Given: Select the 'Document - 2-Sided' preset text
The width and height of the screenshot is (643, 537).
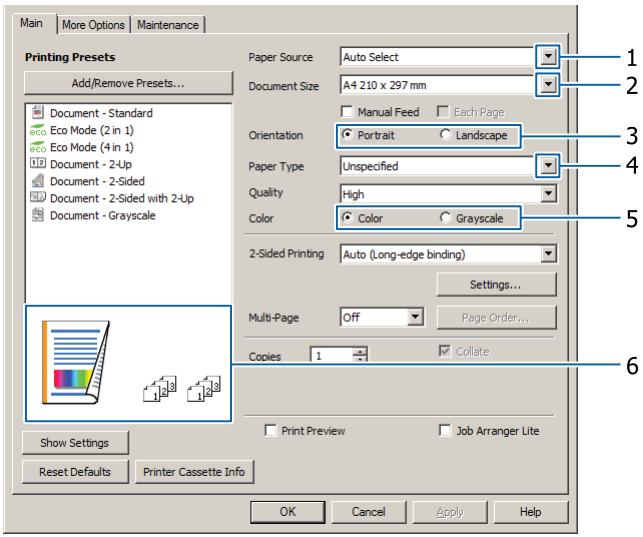Looking at the screenshot, I should coord(98,181).
